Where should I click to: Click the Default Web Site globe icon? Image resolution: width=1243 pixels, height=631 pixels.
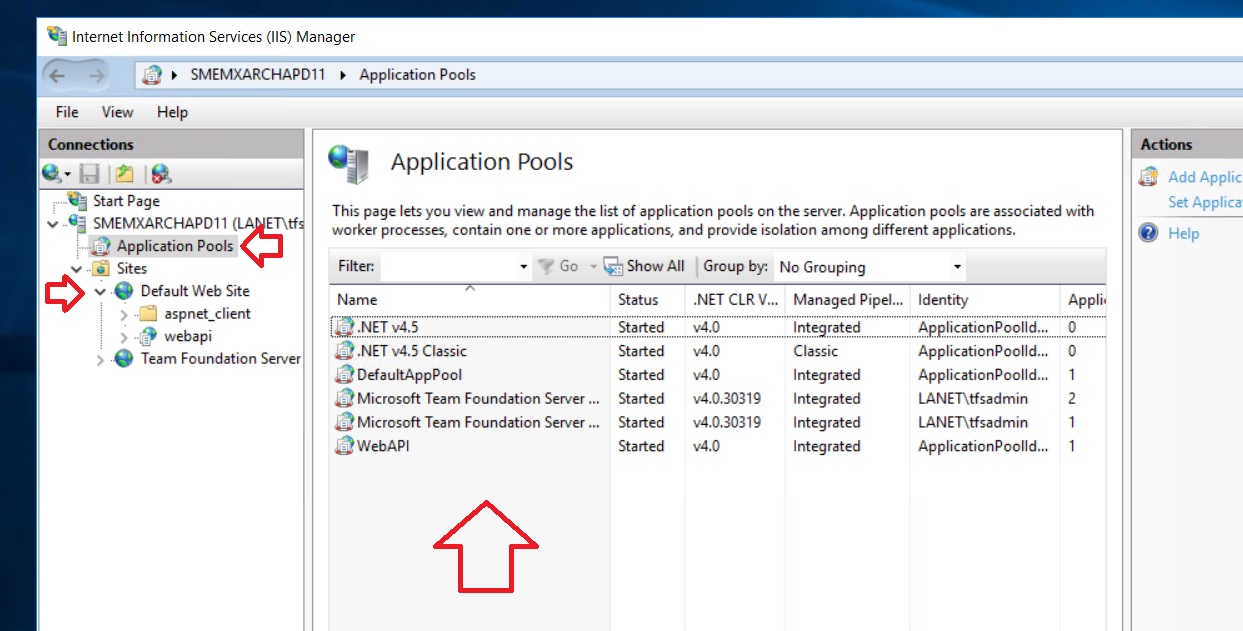[x=124, y=291]
